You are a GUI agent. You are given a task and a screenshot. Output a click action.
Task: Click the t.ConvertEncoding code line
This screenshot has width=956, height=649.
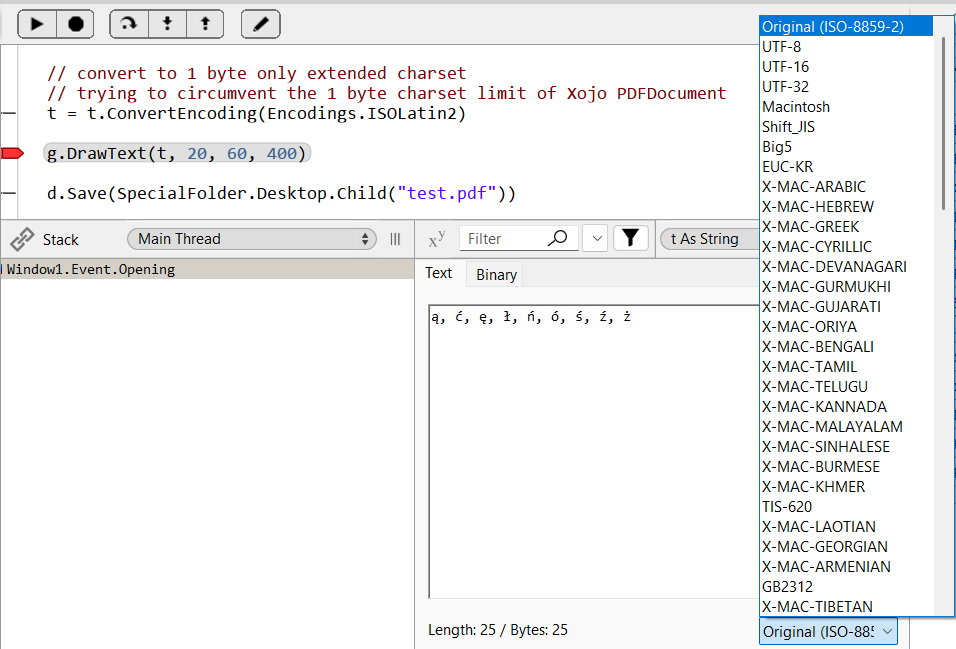pyautogui.click(x=257, y=113)
